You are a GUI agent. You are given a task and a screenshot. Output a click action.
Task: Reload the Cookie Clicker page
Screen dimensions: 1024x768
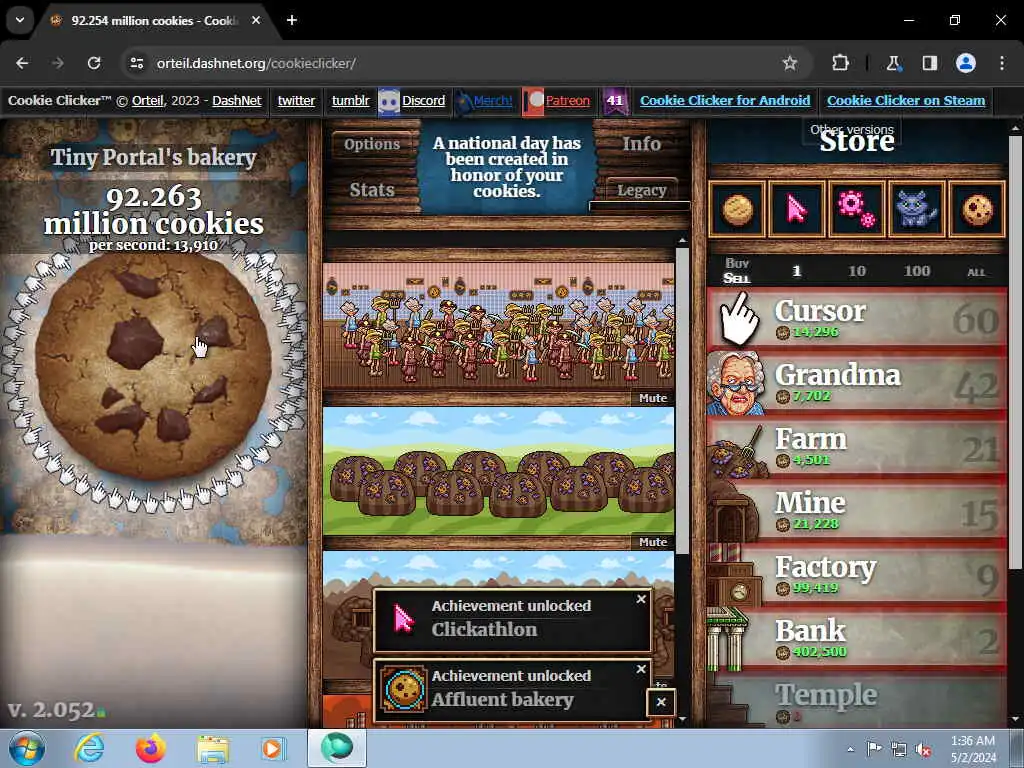coord(94,63)
